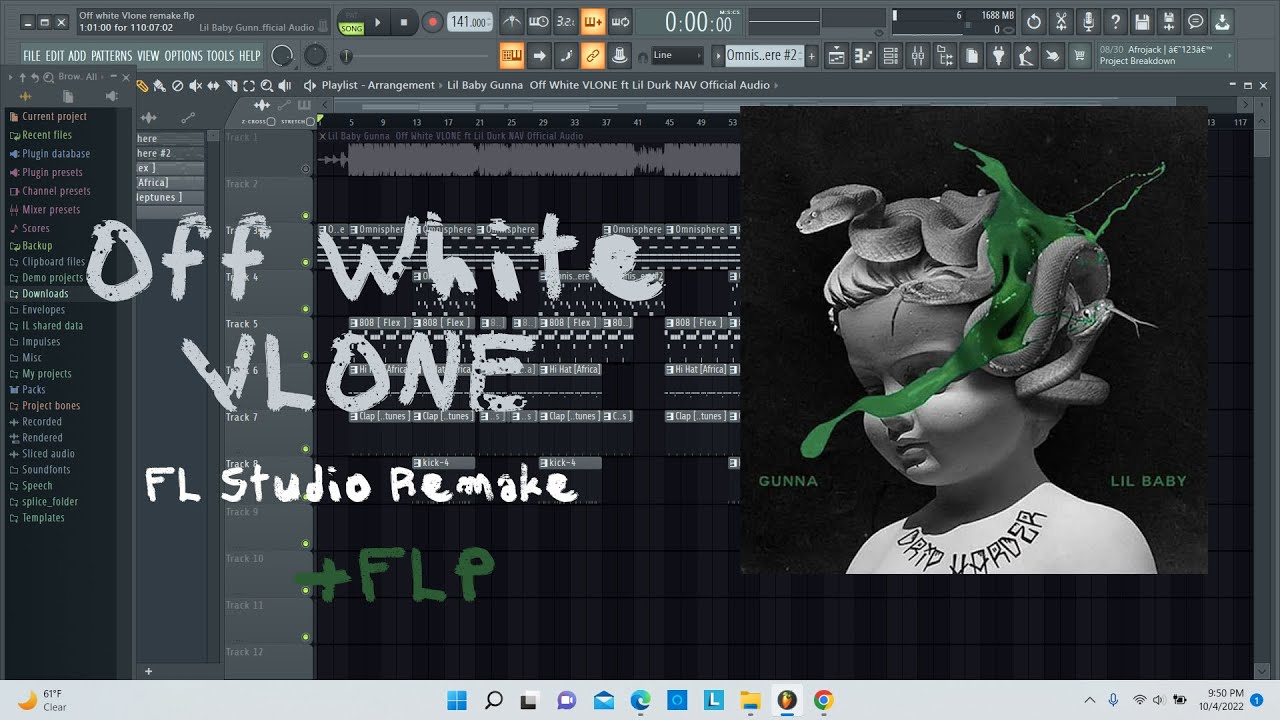
Task: Click the song position slider
Action: point(415,56)
